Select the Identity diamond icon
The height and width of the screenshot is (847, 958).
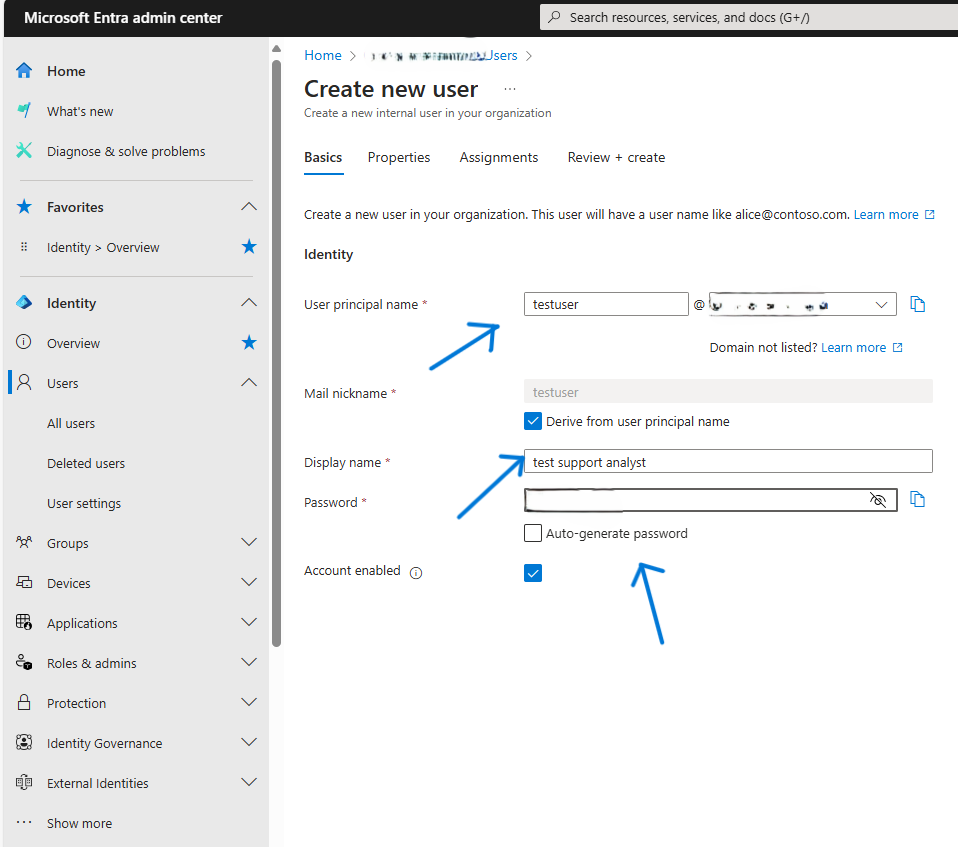(22, 302)
